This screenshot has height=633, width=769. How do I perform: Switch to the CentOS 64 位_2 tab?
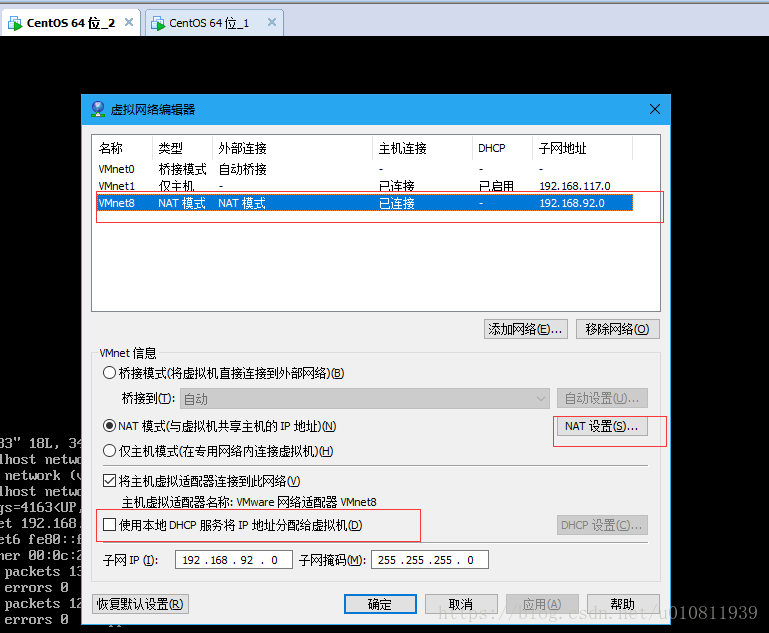coord(71,23)
